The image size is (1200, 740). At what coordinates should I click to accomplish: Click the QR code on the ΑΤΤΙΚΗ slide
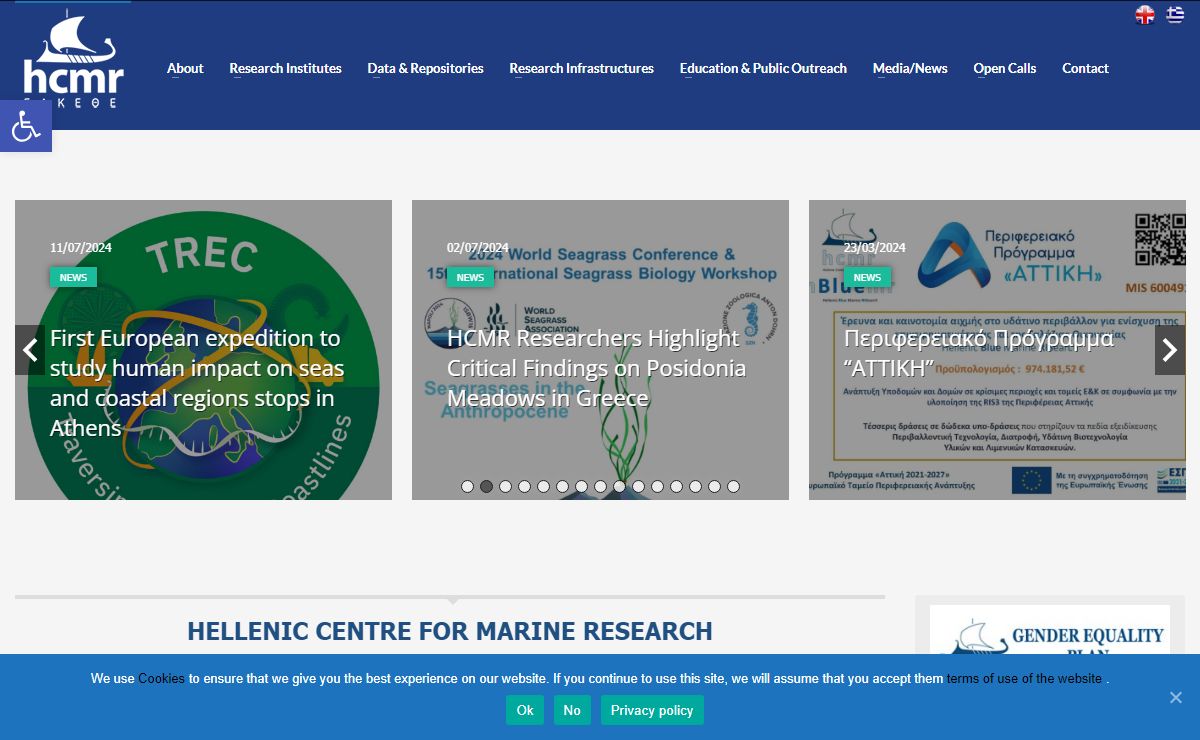pyautogui.click(x=1160, y=239)
